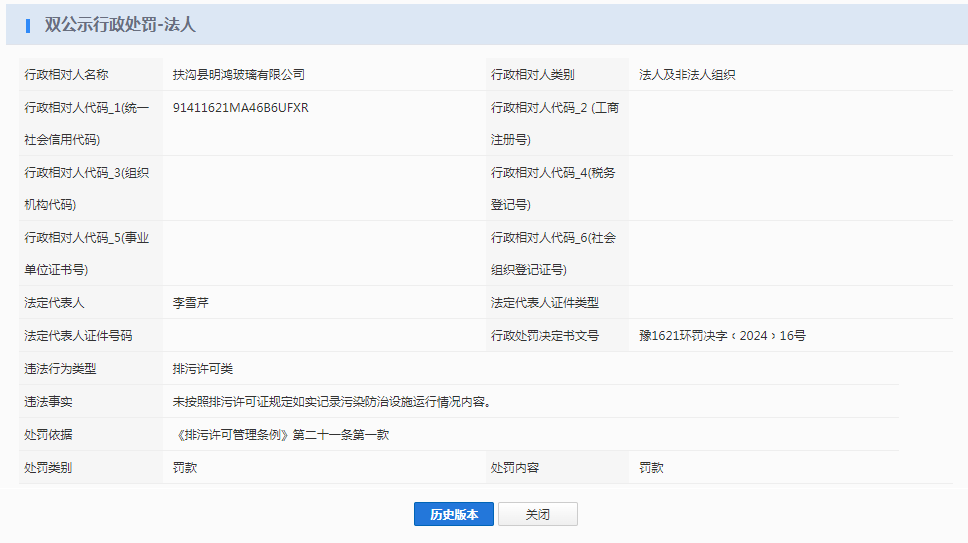The width and height of the screenshot is (968, 543).
Task: Click the label 处罚依据
Action: click(48, 435)
